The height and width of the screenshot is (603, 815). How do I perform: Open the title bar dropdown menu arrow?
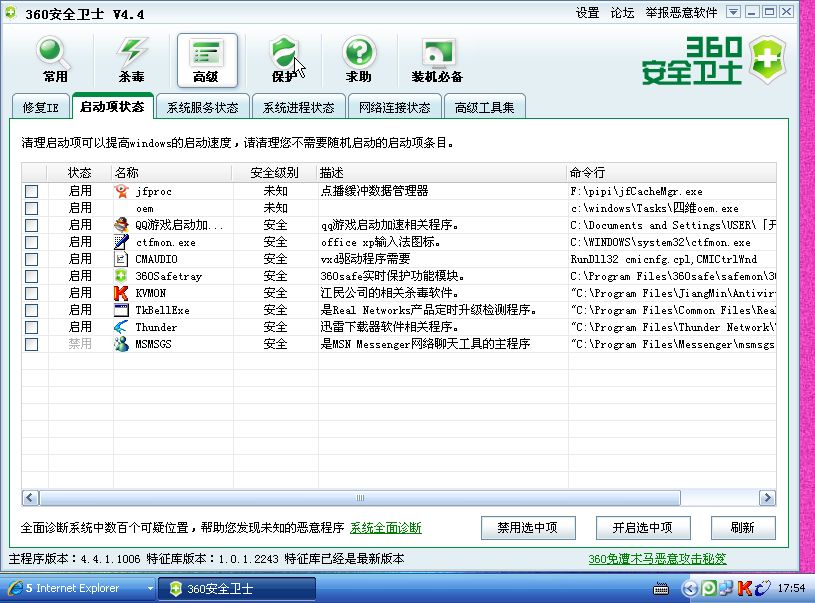click(733, 12)
